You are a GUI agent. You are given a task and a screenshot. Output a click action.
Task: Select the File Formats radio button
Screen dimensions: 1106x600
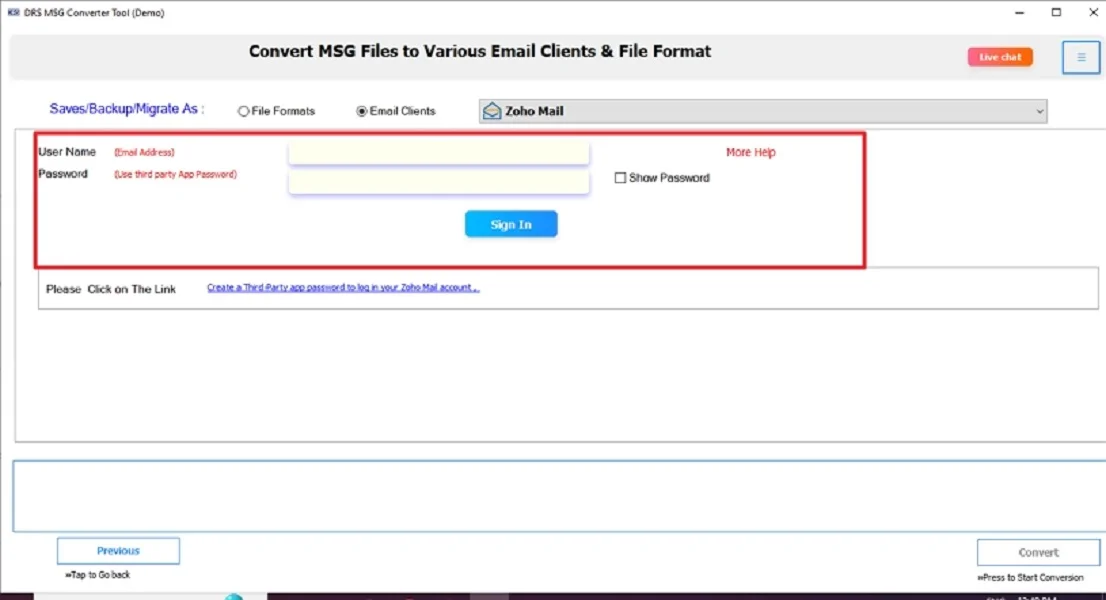tap(243, 112)
